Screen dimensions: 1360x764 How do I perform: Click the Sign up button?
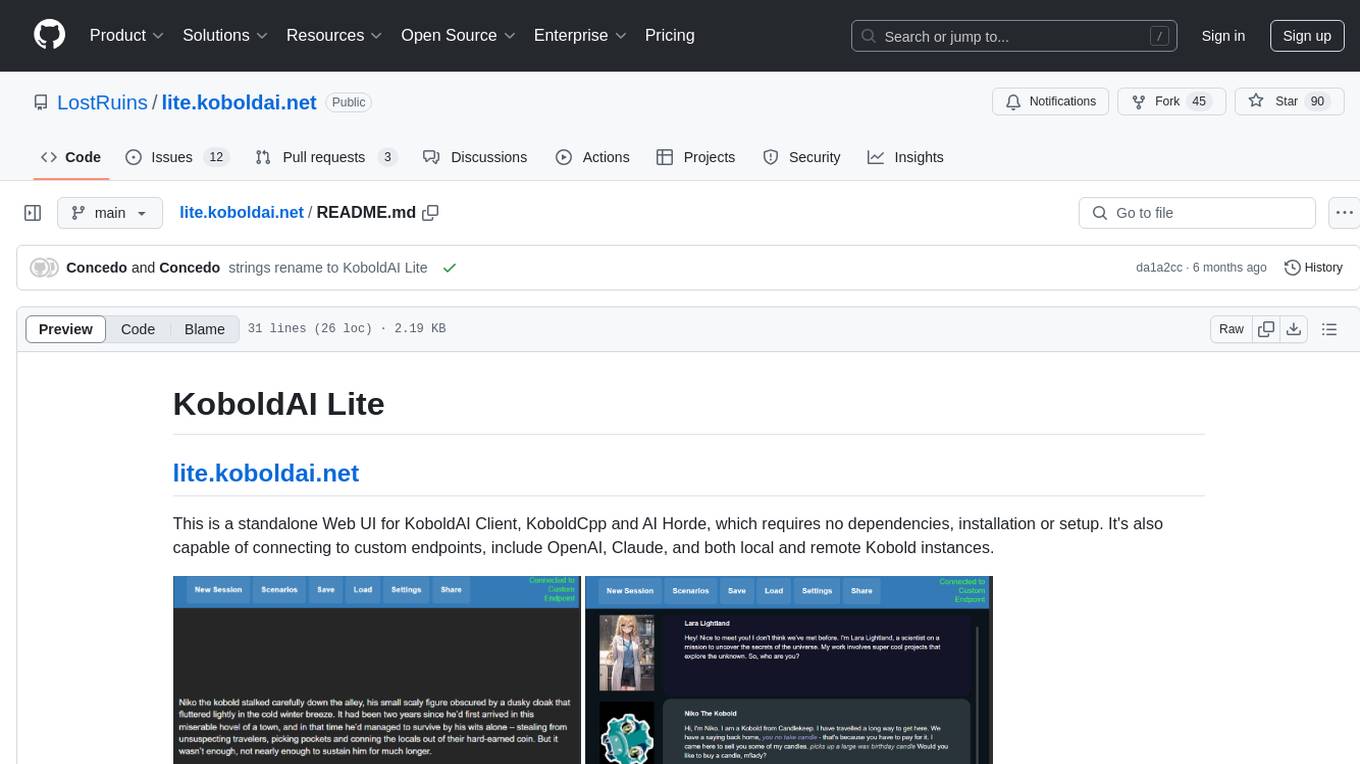1307,35
